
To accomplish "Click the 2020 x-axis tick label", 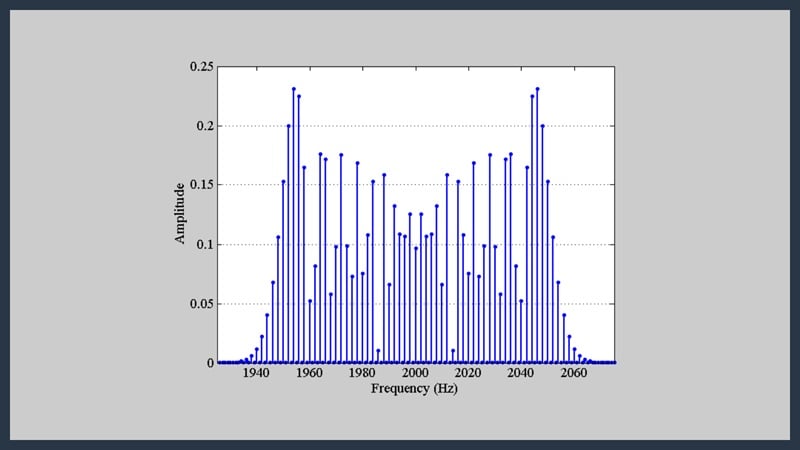I will coord(468,374).
